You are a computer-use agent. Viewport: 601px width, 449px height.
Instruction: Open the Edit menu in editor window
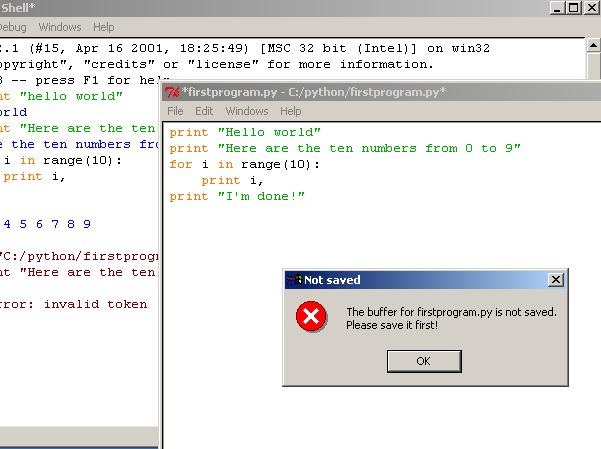coord(204,111)
